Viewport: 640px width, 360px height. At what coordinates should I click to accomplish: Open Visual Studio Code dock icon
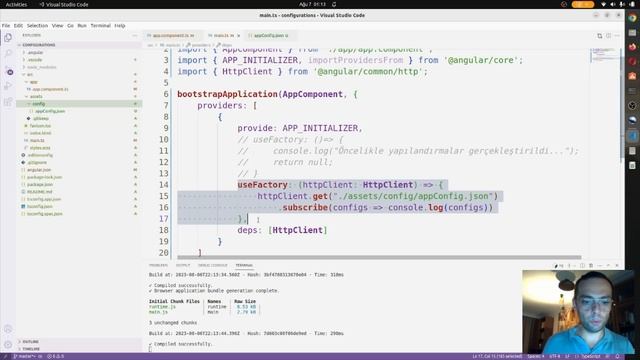click(632, 136)
